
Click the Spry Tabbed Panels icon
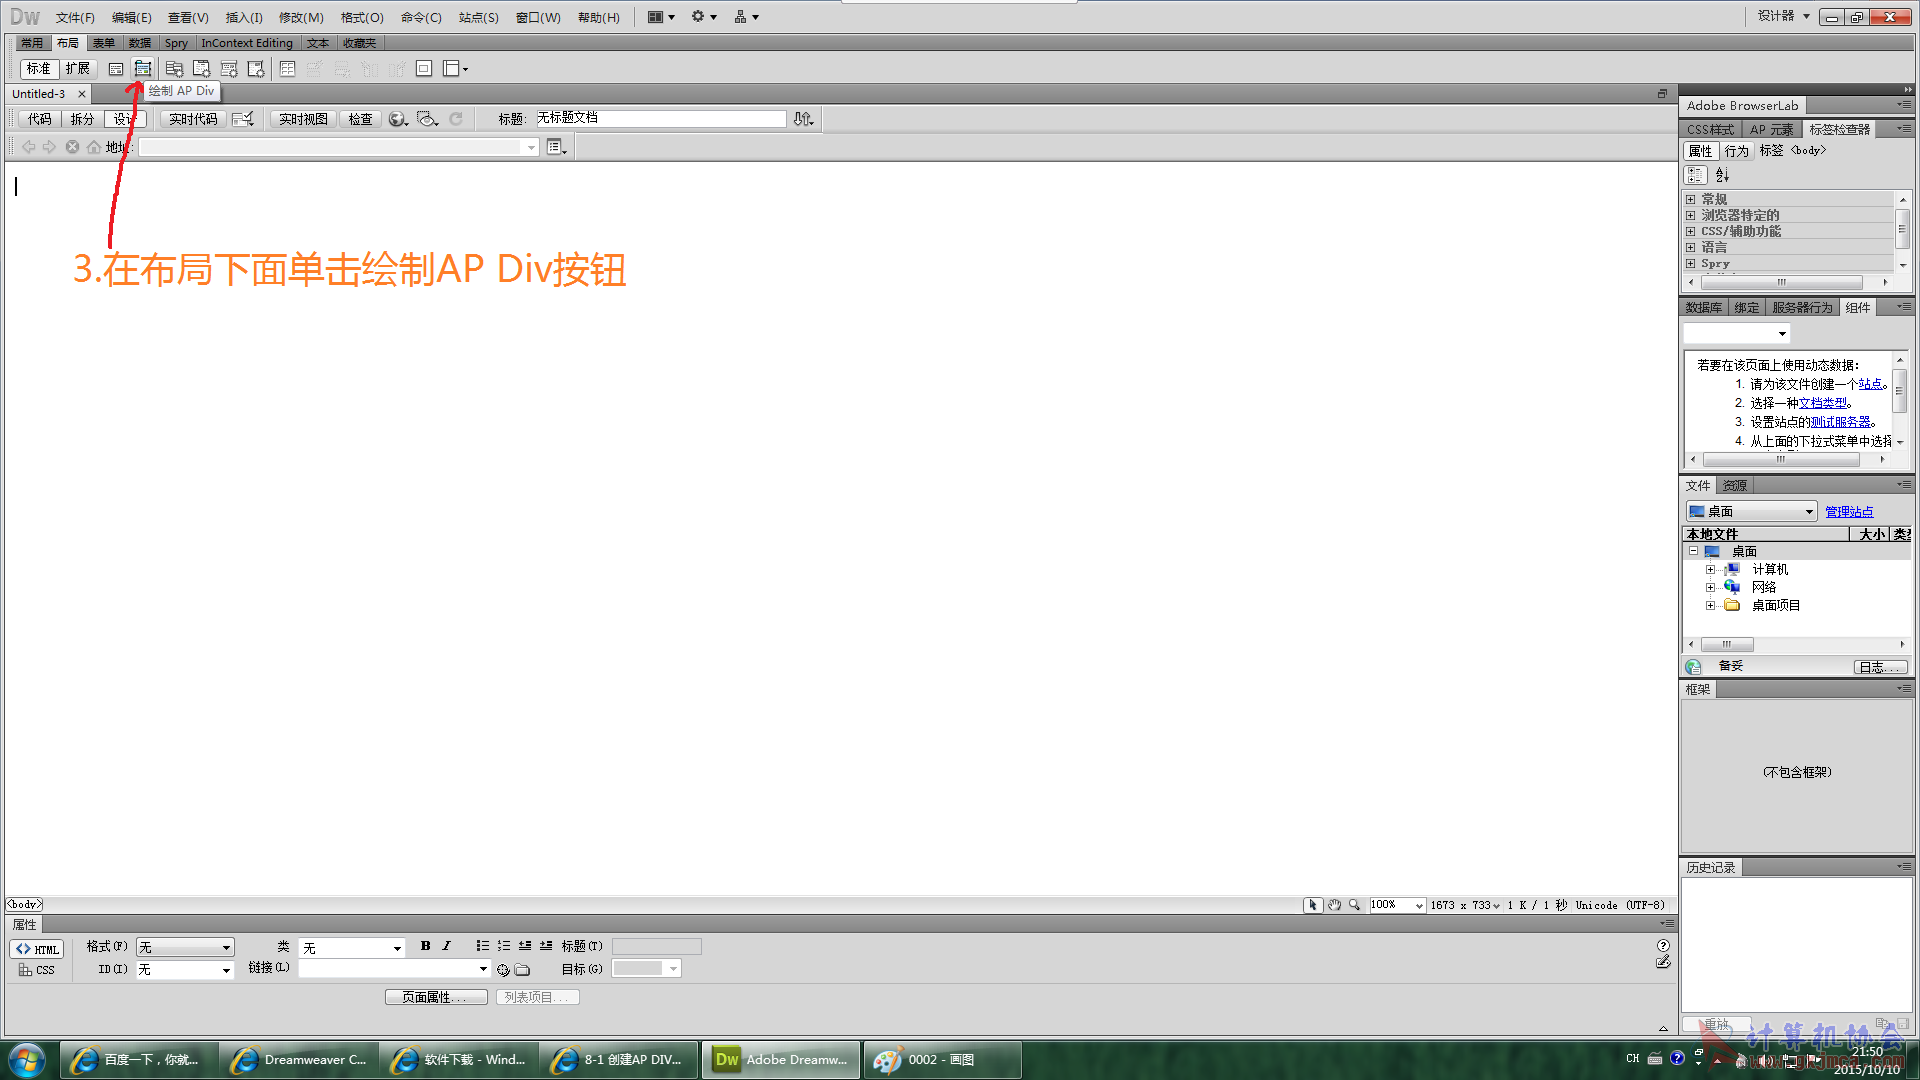pyautogui.click(x=202, y=69)
